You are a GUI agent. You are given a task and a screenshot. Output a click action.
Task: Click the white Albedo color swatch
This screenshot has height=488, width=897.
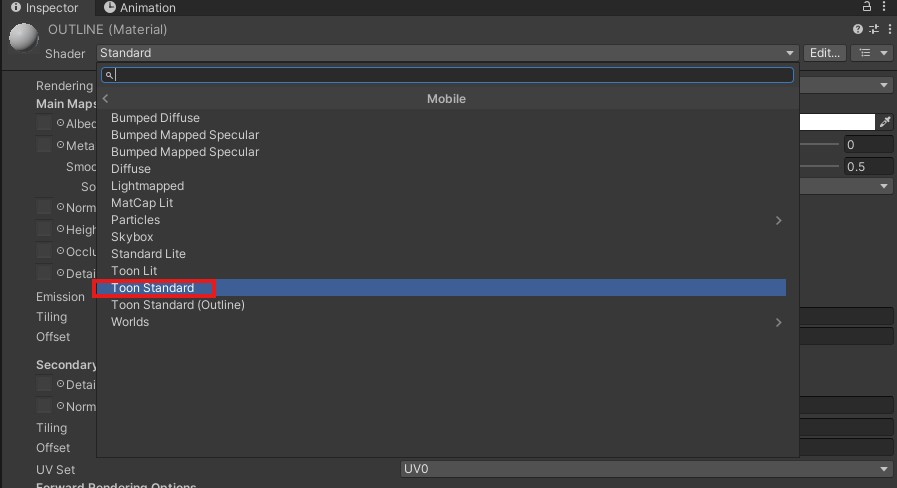pyautogui.click(x=837, y=122)
